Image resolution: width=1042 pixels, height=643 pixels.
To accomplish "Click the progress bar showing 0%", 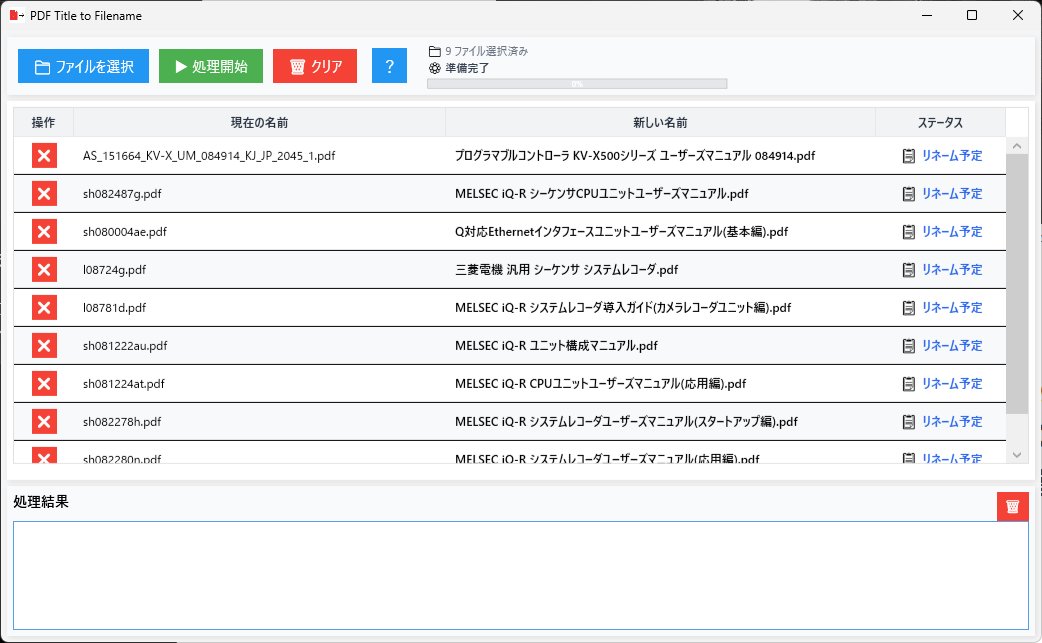I will 577,84.
